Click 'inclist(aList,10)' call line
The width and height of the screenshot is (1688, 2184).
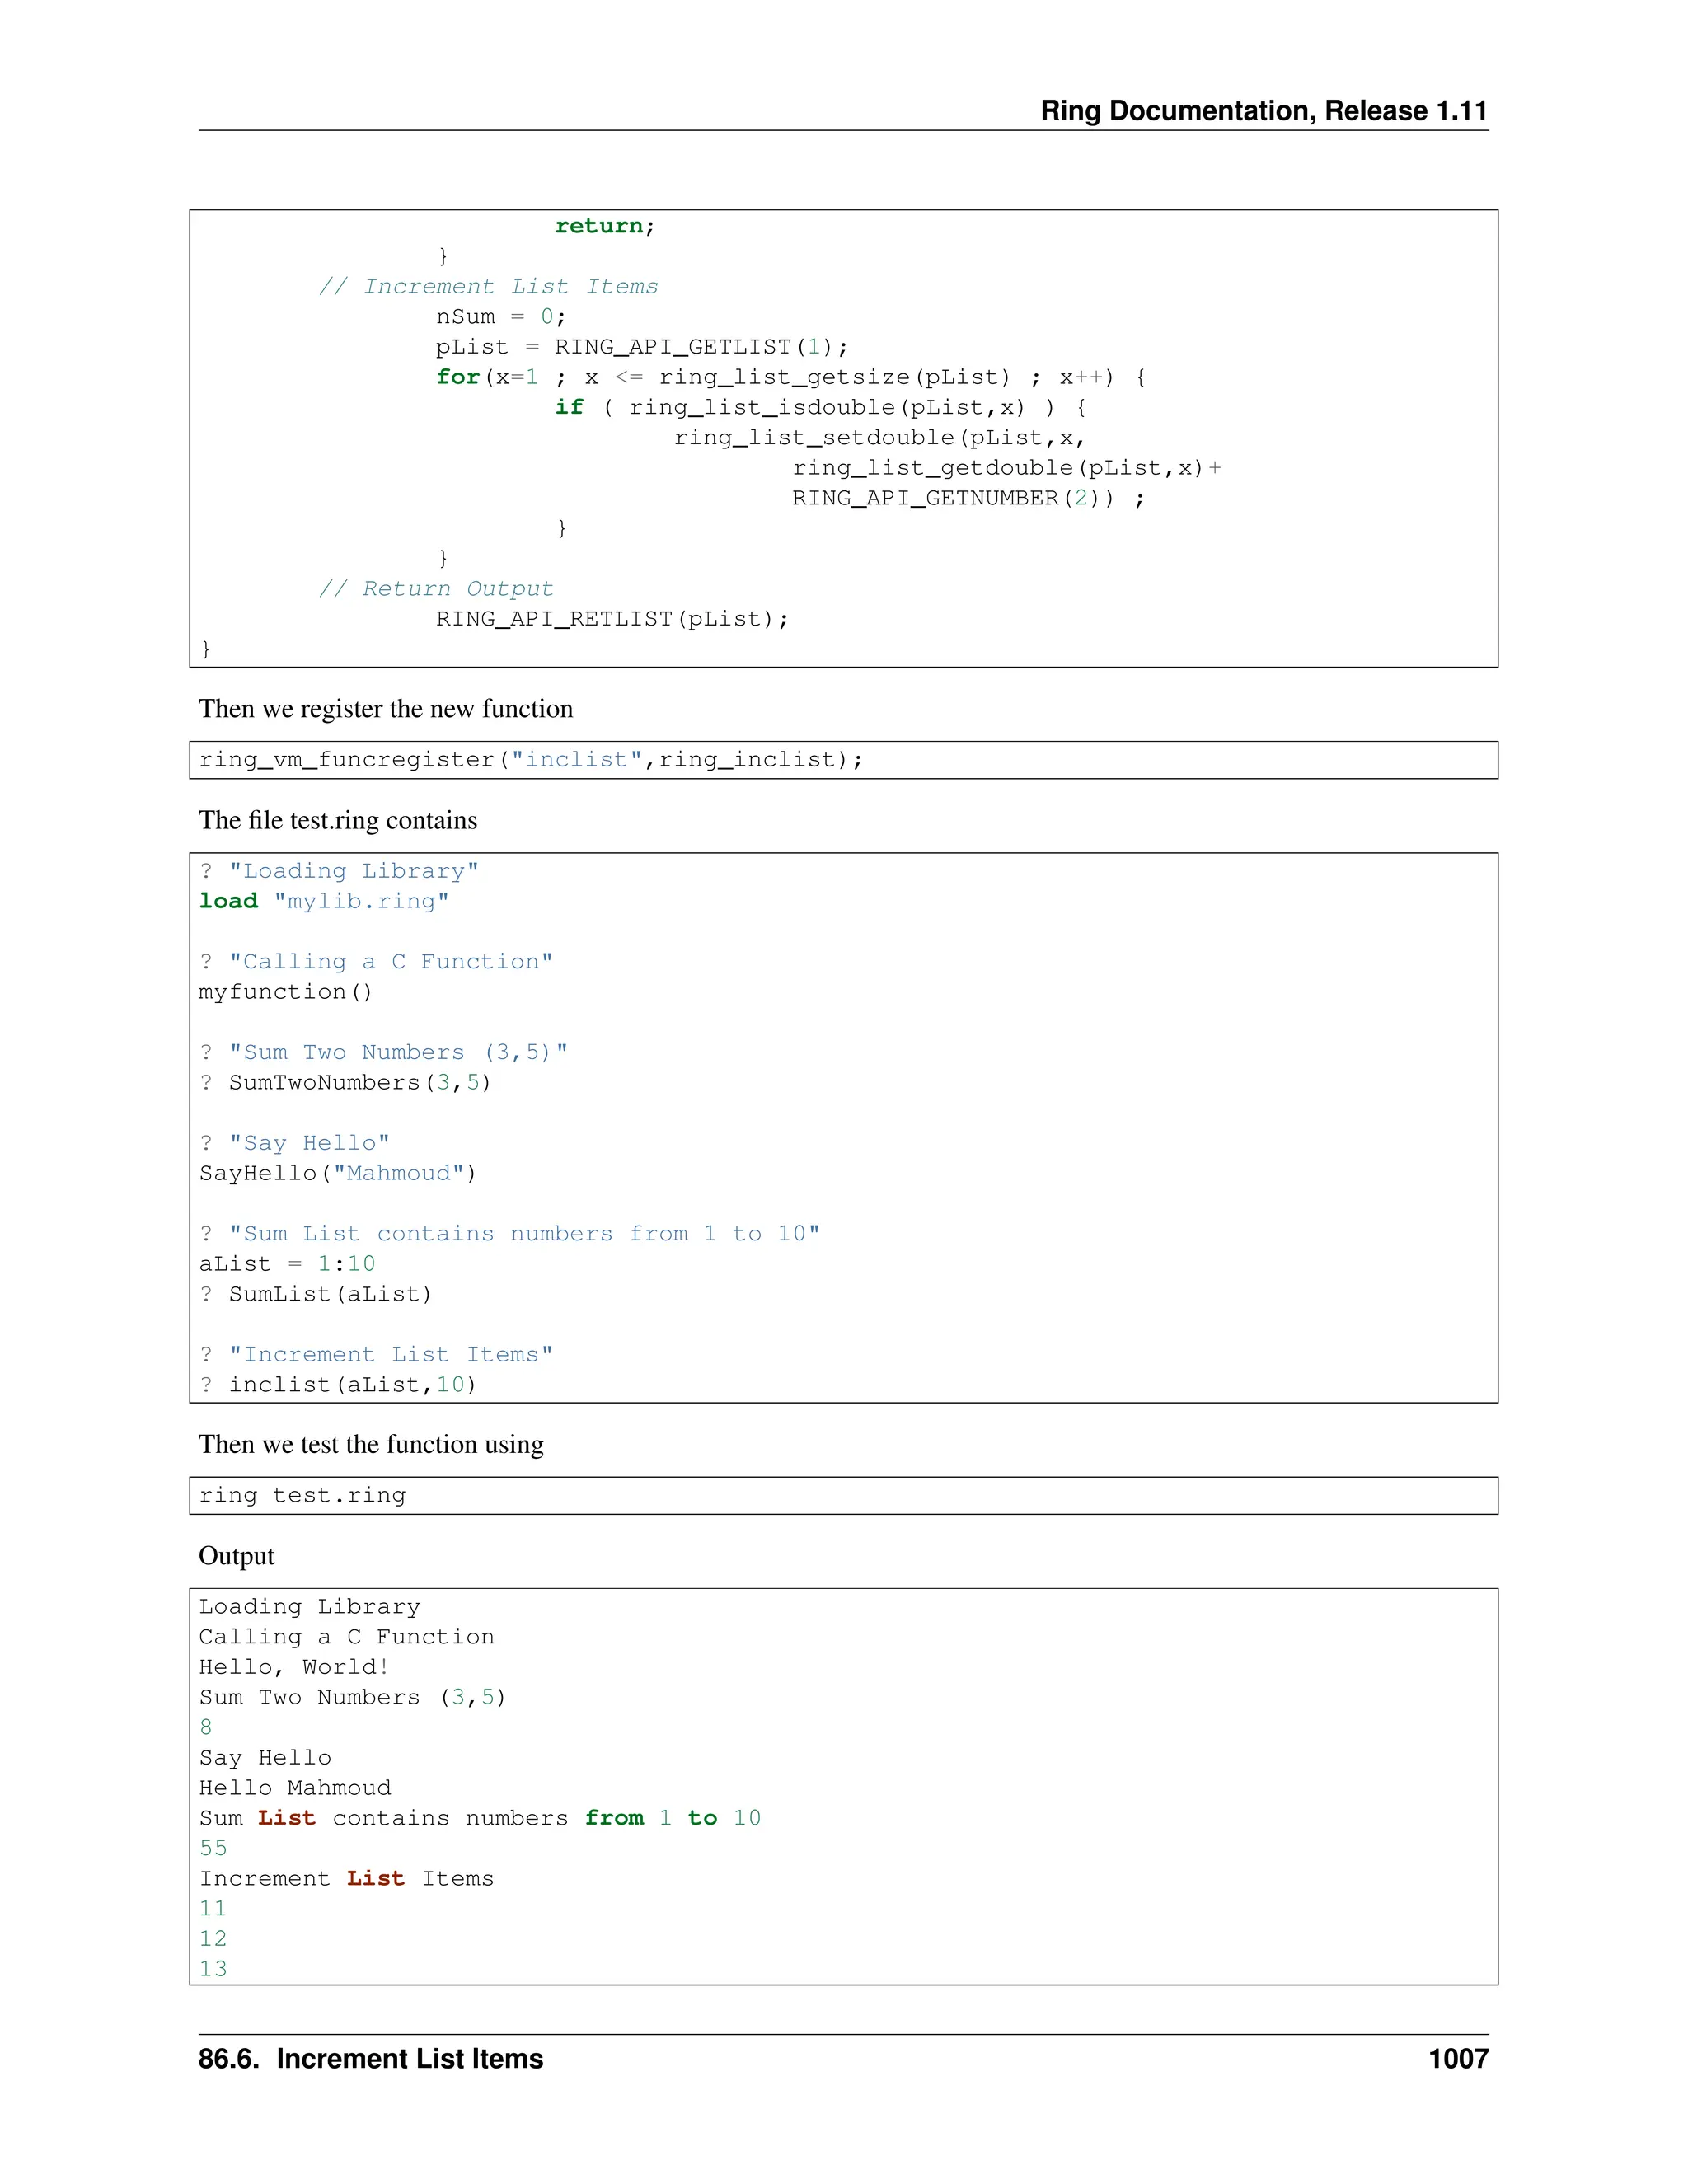[351, 1385]
